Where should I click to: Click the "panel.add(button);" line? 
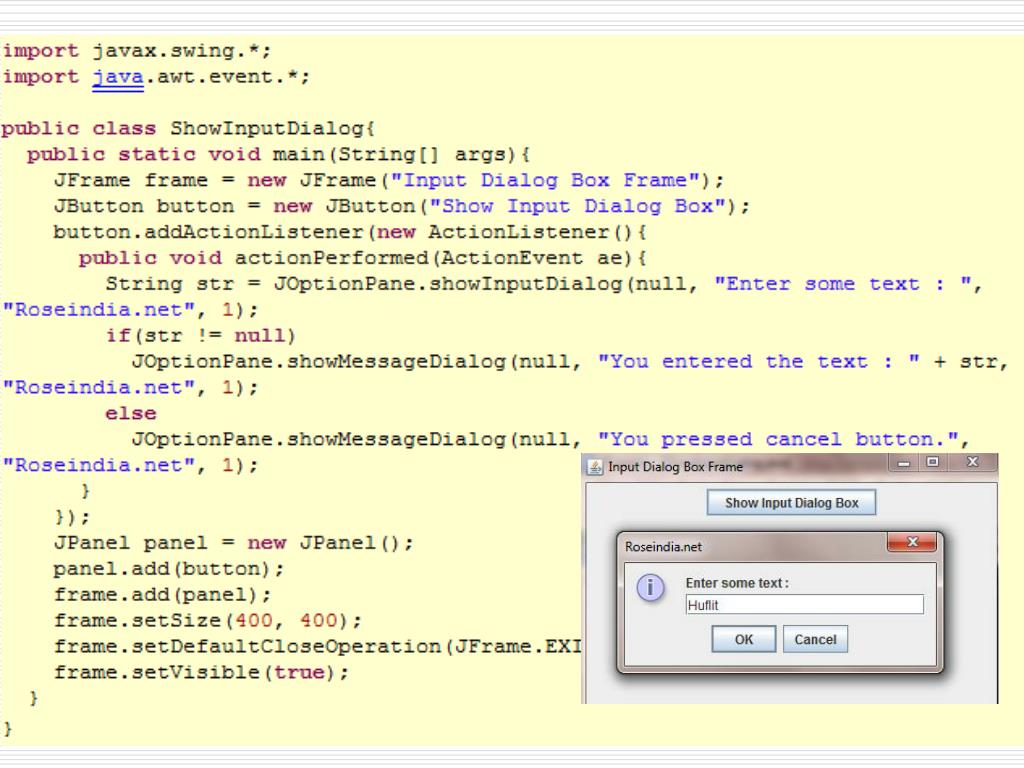pyautogui.click(x=168, y=569)
